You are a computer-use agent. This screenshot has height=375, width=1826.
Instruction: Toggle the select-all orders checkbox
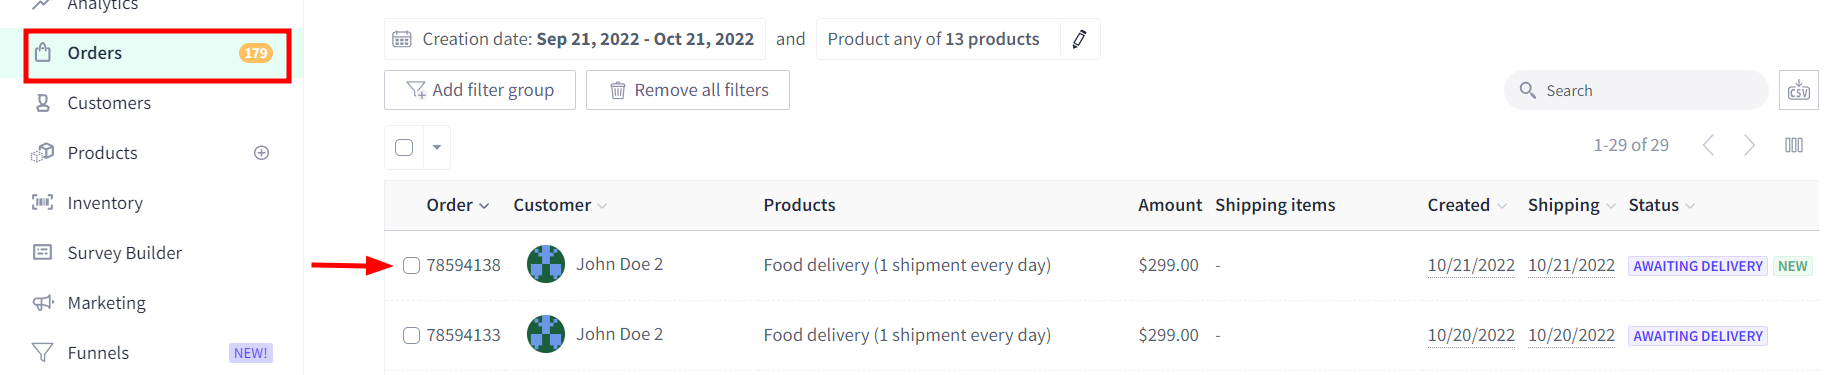tap(404, 147)
